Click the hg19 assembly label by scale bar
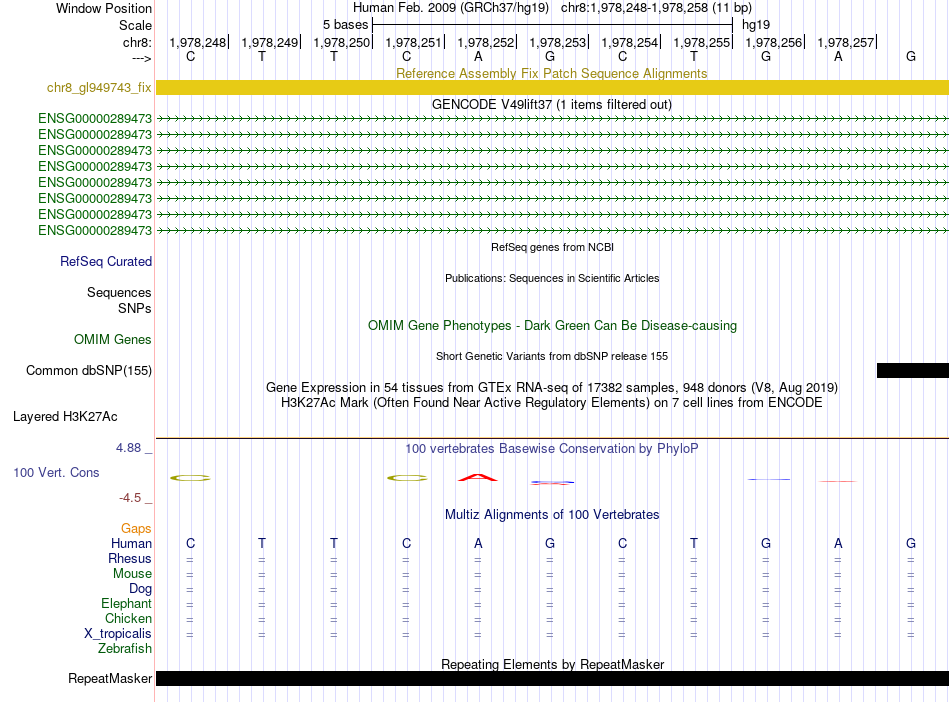The image size is (950, 702). click(756, 25)
